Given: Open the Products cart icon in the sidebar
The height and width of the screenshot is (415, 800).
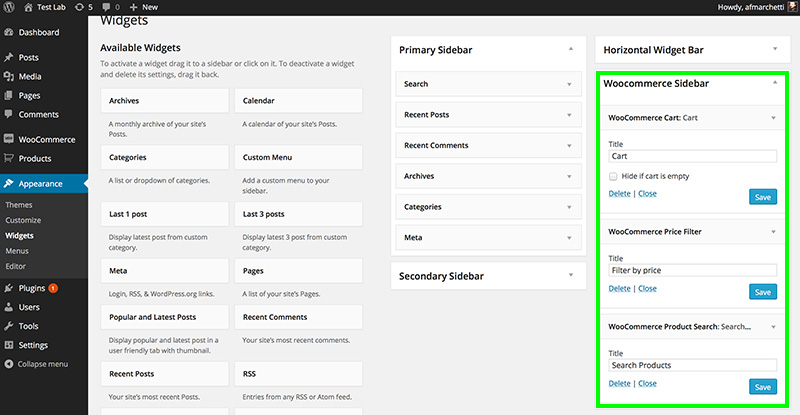Looking at the screenshot, I should click(x=9, y=158).
